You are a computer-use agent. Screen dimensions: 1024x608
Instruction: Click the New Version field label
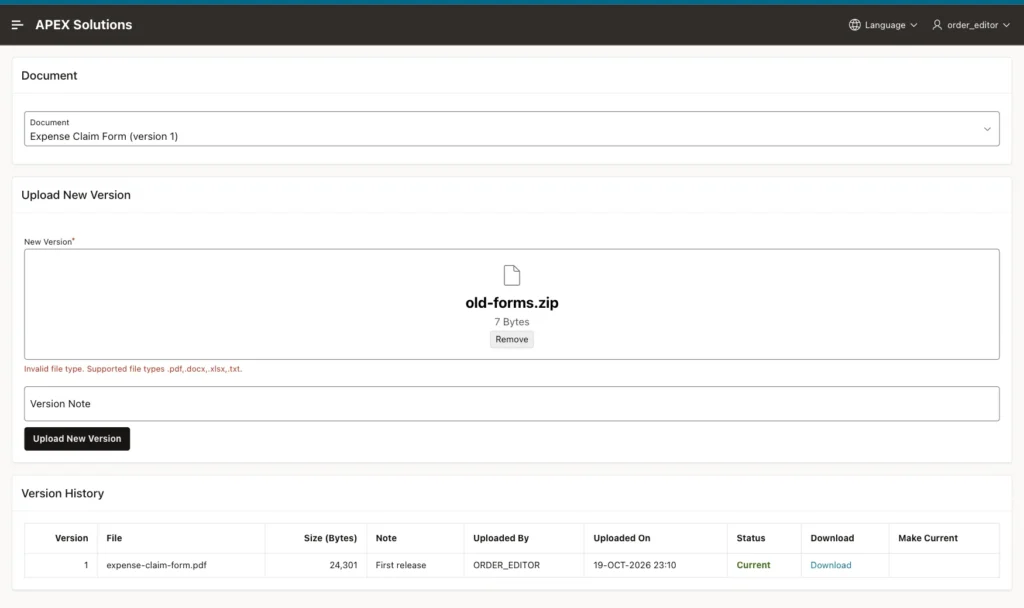pos(48,242)
